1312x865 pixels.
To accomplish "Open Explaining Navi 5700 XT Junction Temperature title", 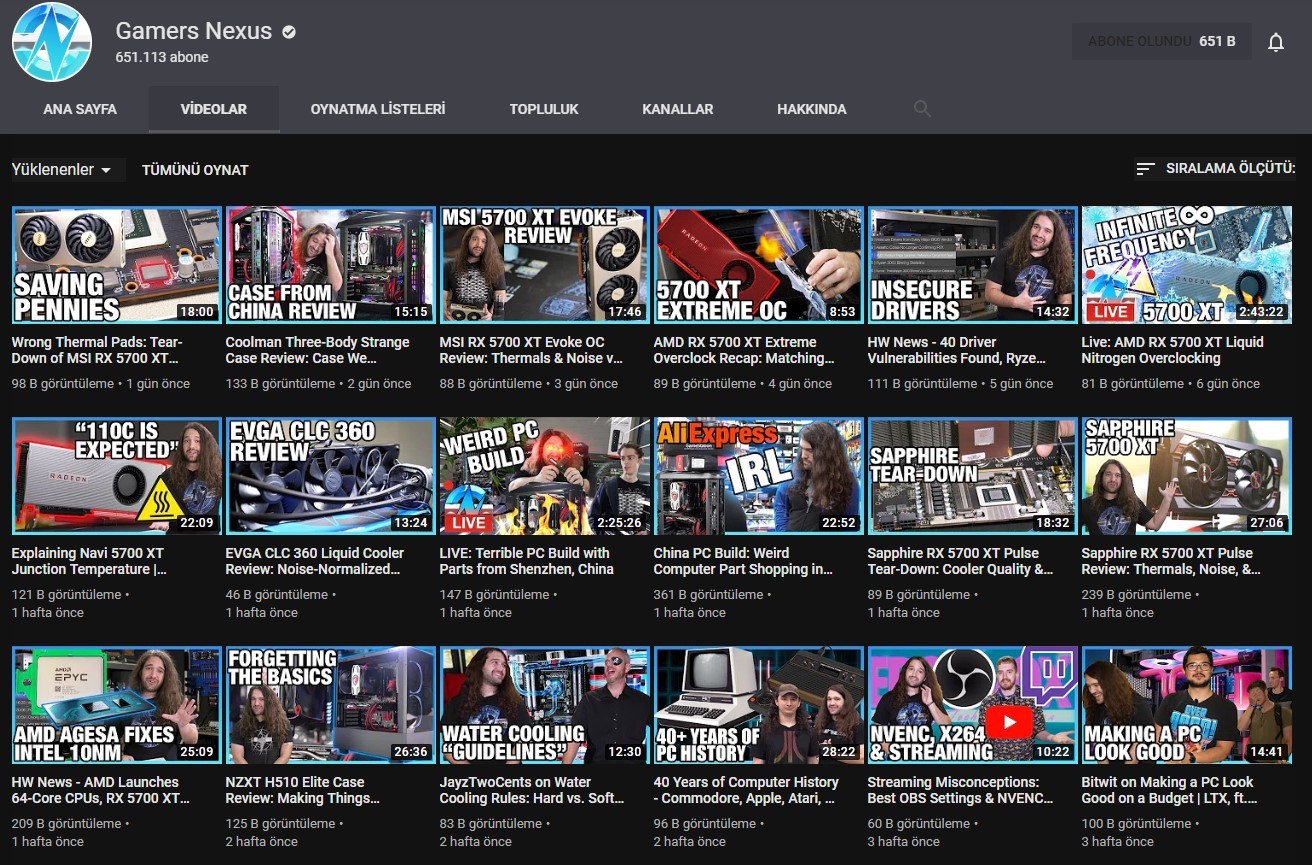I will point(89,561).
